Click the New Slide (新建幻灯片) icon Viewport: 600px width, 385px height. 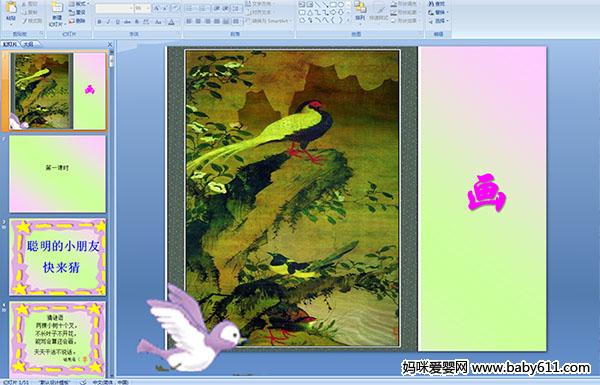click(x=56, y=13)
